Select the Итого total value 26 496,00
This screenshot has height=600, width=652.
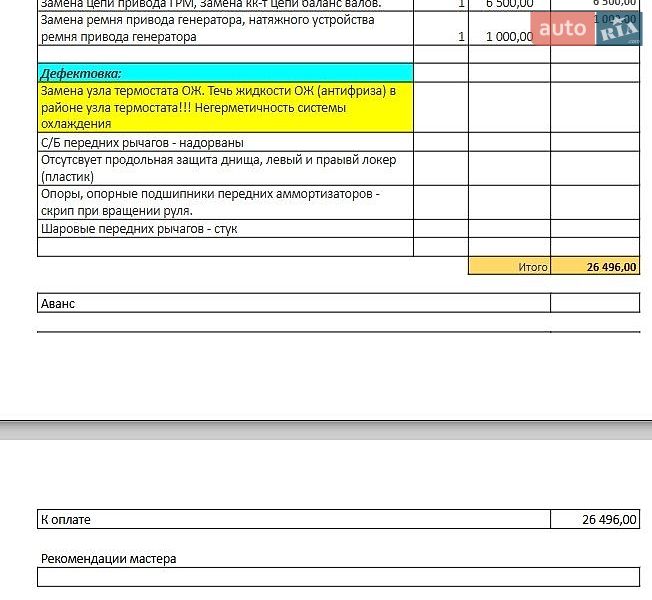point(595,267)
